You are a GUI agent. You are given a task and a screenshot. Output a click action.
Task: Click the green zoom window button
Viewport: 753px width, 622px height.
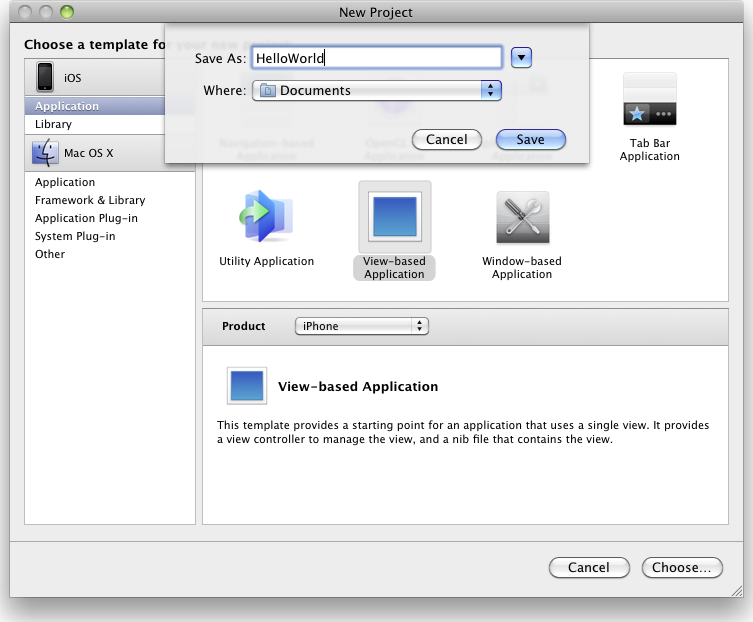(67, 12)
